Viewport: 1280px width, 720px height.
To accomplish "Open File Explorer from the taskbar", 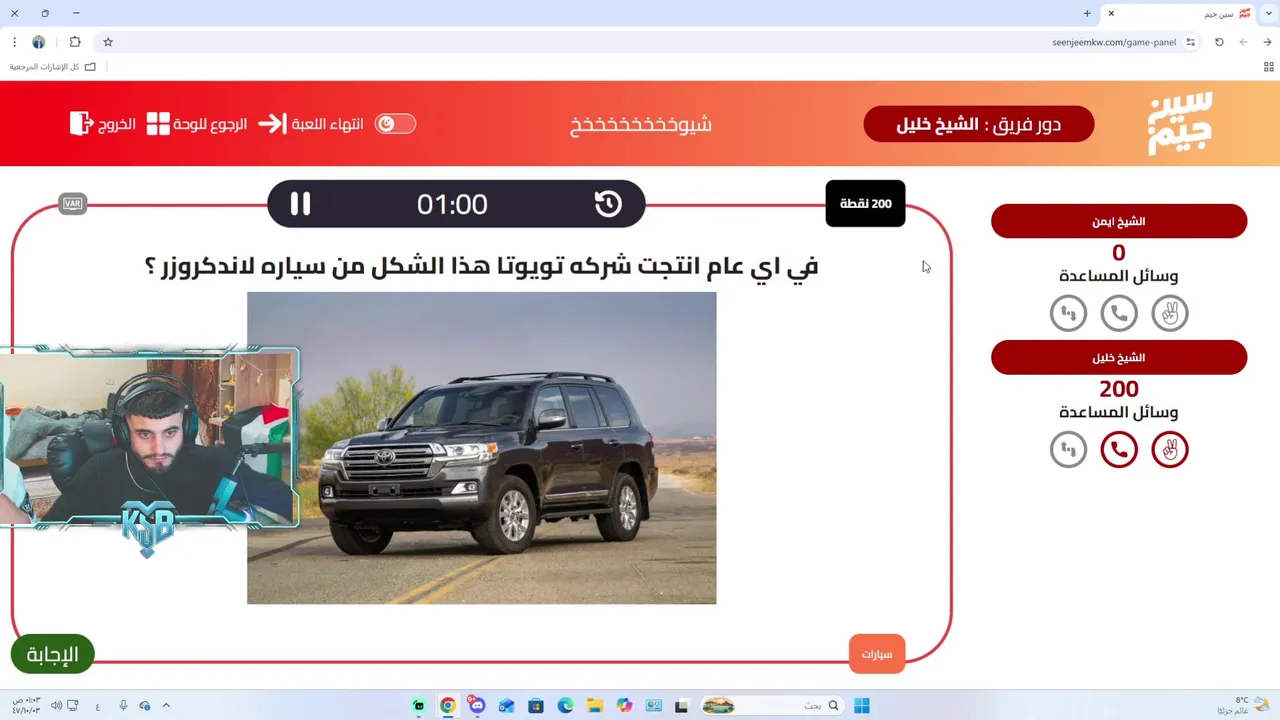I will pyautogui.click(x=594, y=705).
